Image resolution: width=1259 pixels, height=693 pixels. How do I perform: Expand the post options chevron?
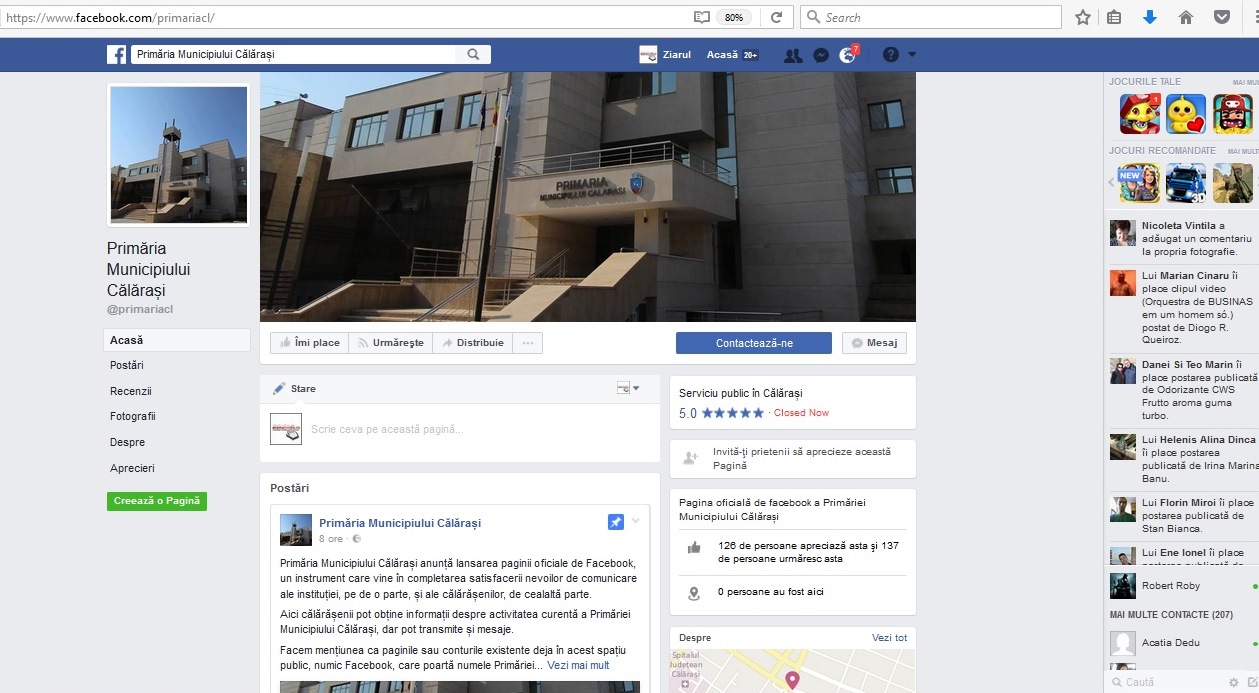[x=635, y=521]
